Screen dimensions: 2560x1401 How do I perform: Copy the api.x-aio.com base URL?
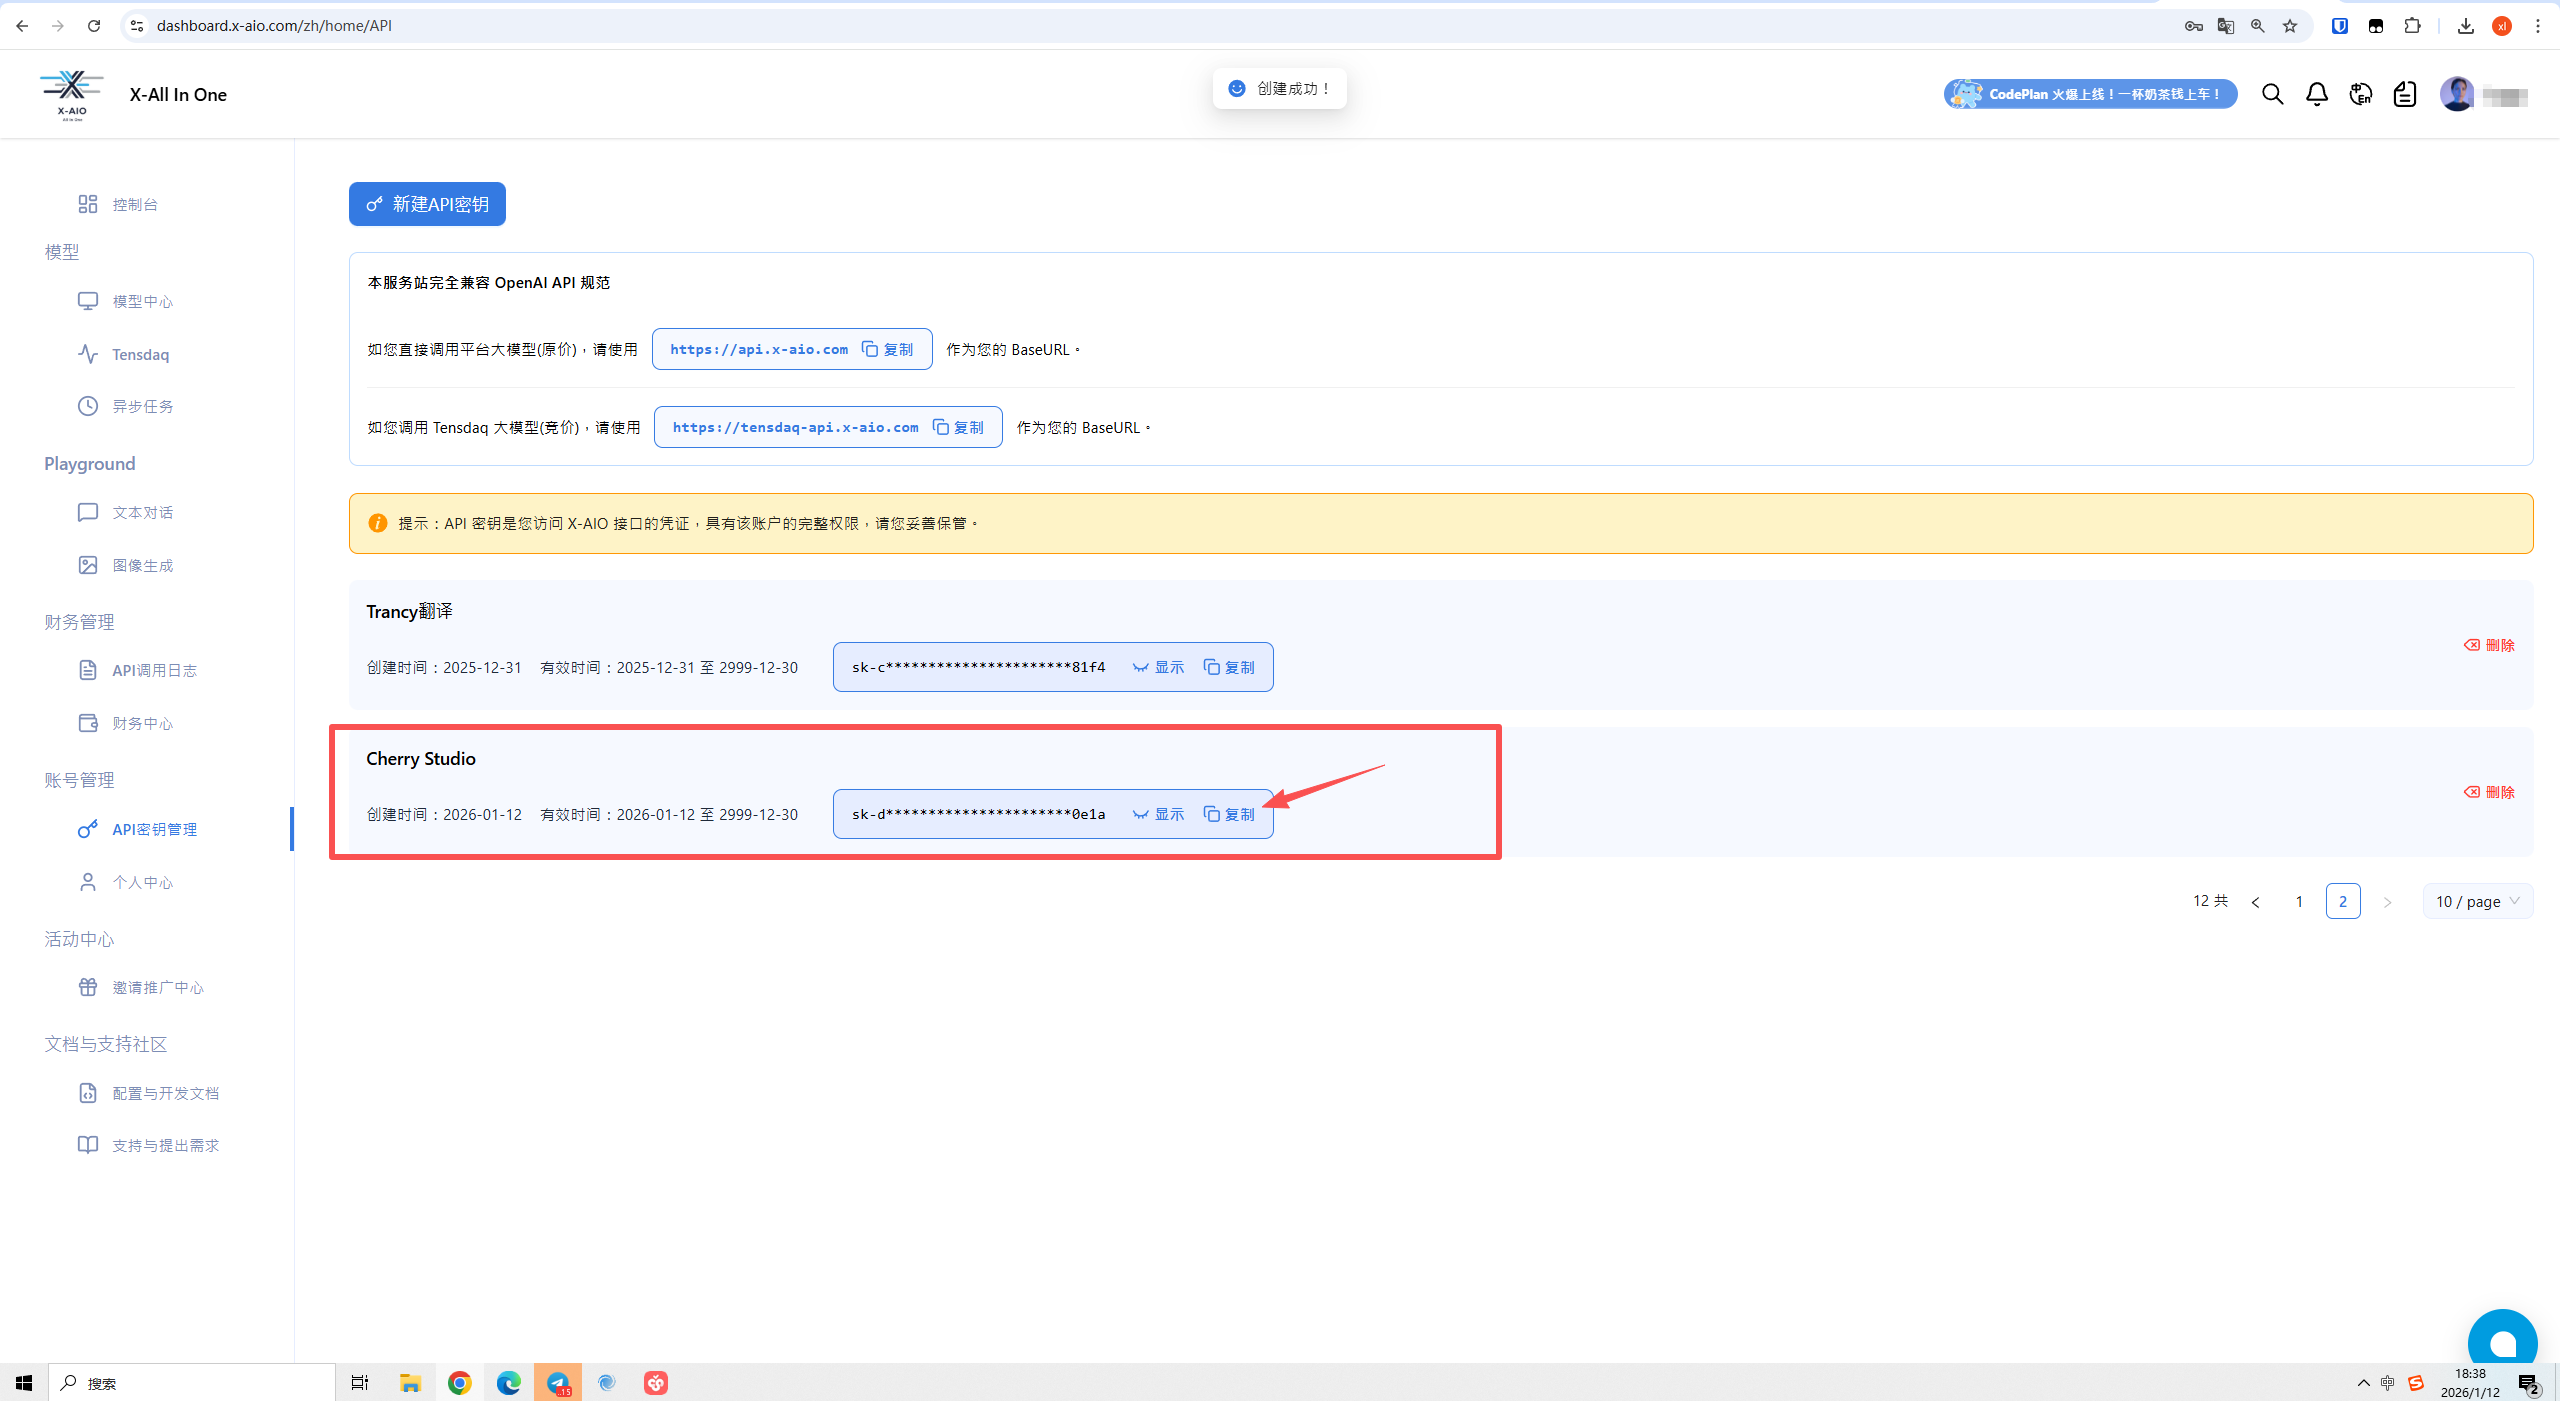(x=888, y=349)
